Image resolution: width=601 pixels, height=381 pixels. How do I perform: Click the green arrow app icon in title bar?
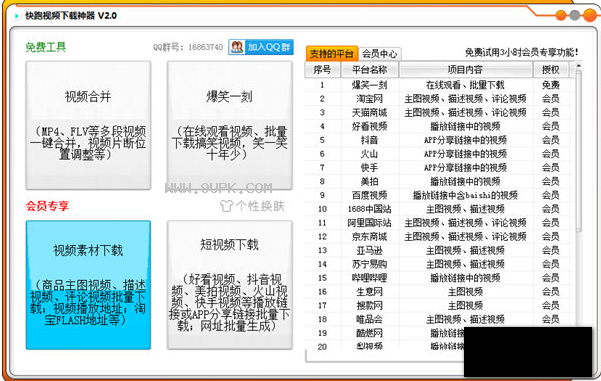(x=17, y=16)
